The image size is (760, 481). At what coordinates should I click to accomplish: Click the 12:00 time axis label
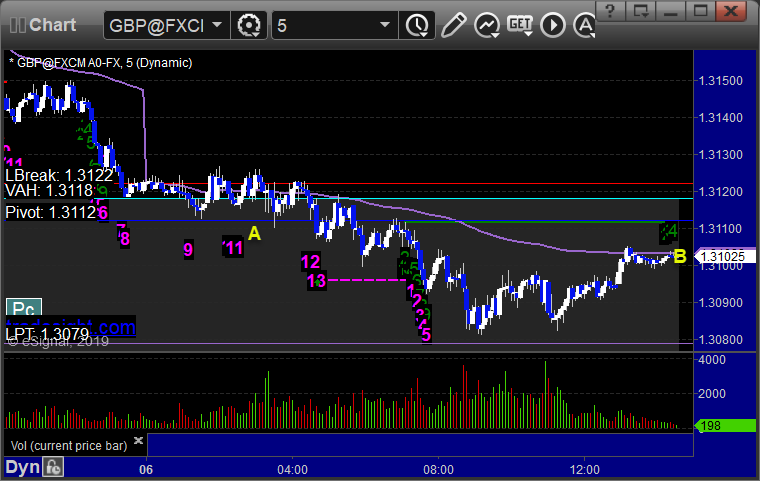585,470
